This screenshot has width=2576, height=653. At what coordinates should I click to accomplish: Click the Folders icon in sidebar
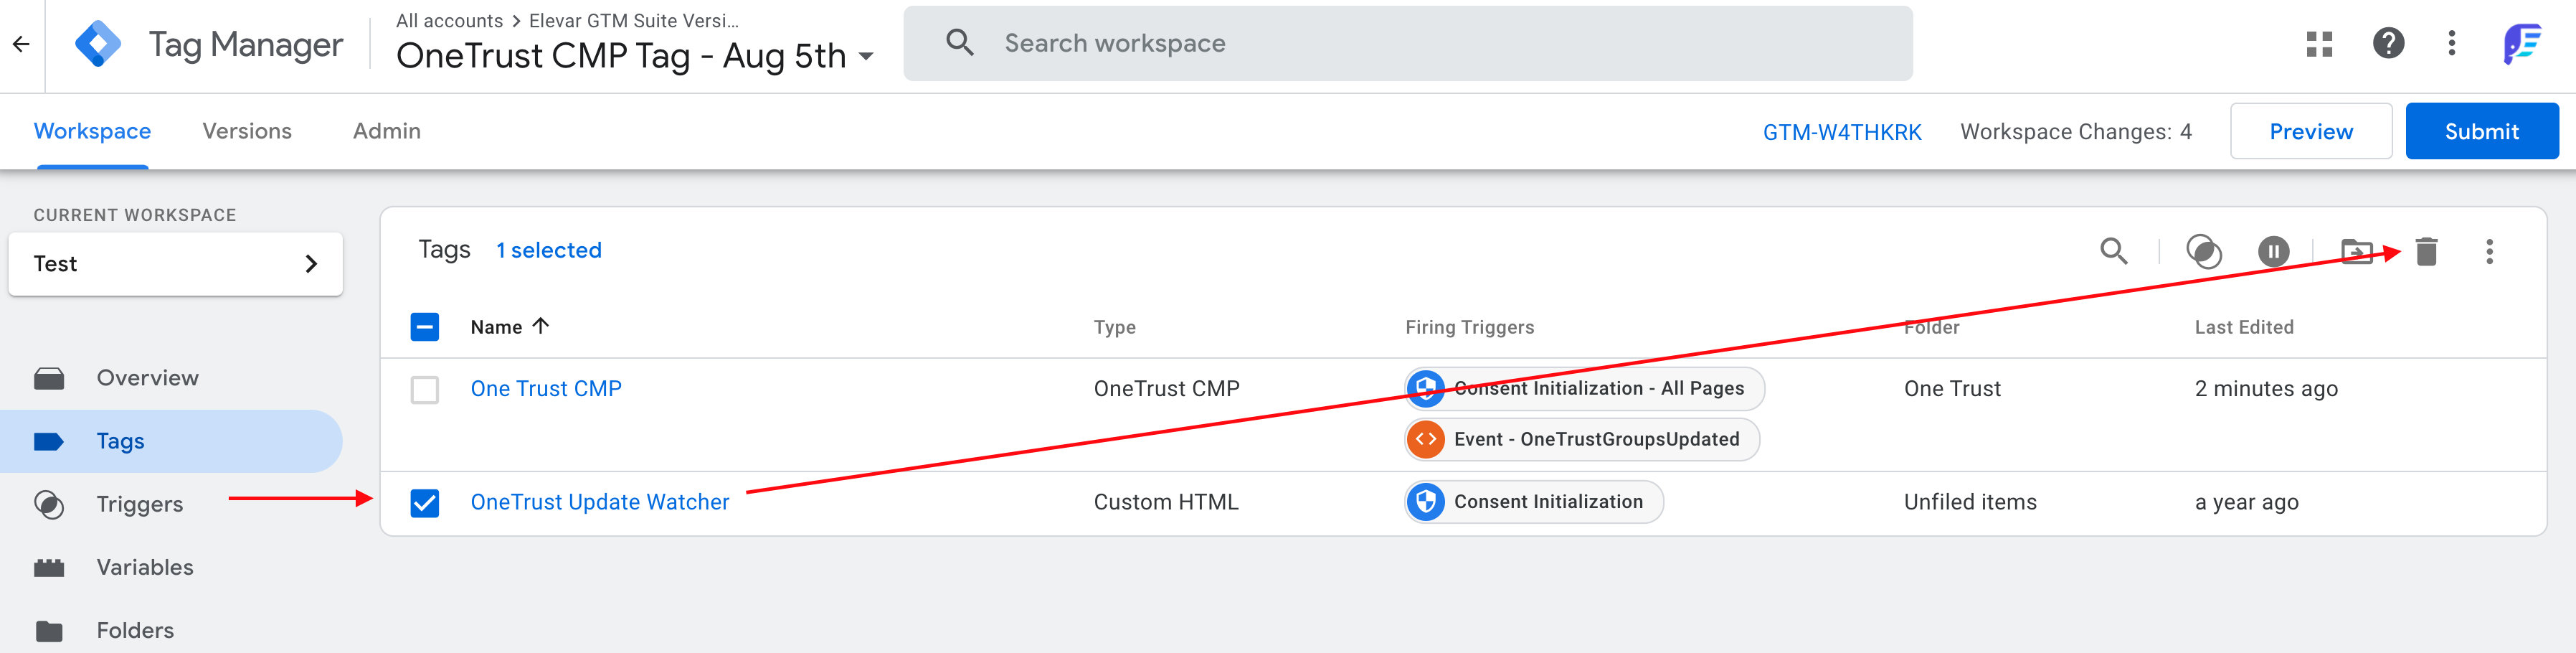point(49,631)
